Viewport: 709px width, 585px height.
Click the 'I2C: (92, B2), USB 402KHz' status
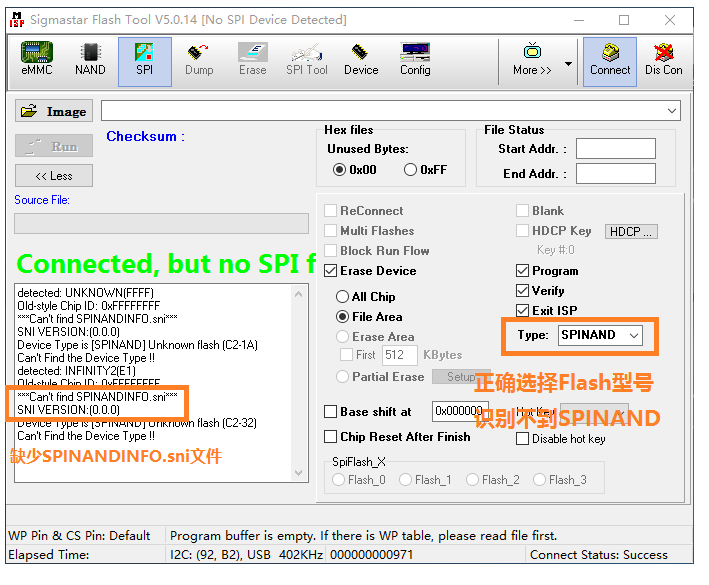246,555
